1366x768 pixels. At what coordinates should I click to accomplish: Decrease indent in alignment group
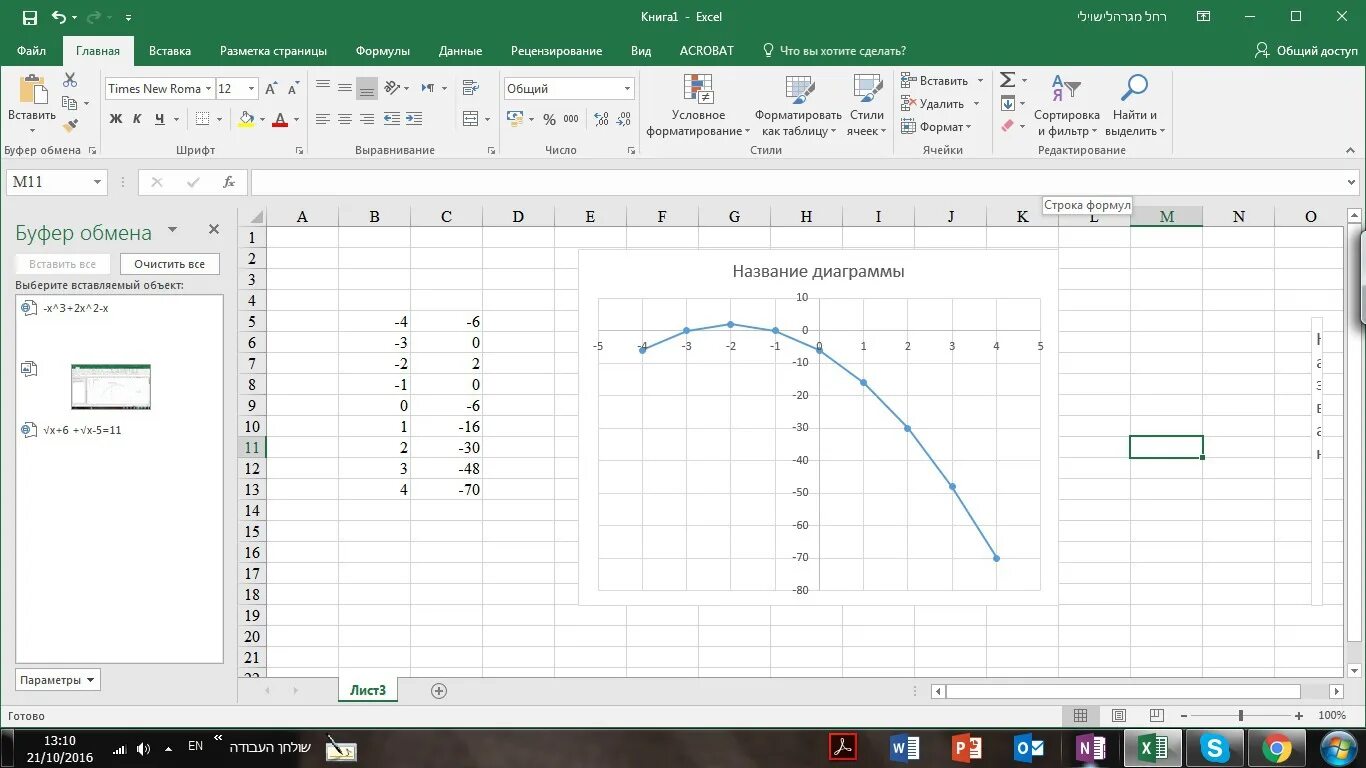pyautogui.click(x=392, y=119)
